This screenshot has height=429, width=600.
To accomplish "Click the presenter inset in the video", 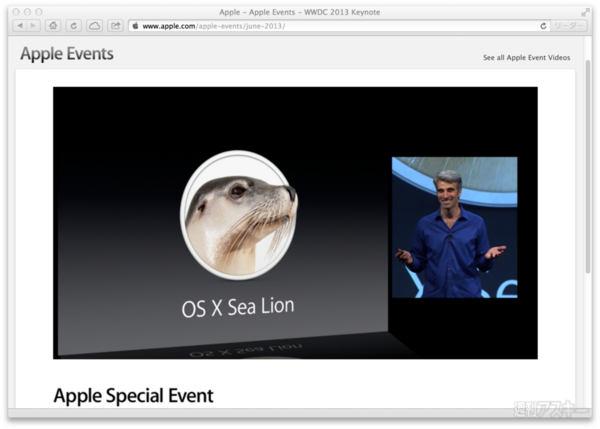I will pyautogui.click(x=455, y=227).
